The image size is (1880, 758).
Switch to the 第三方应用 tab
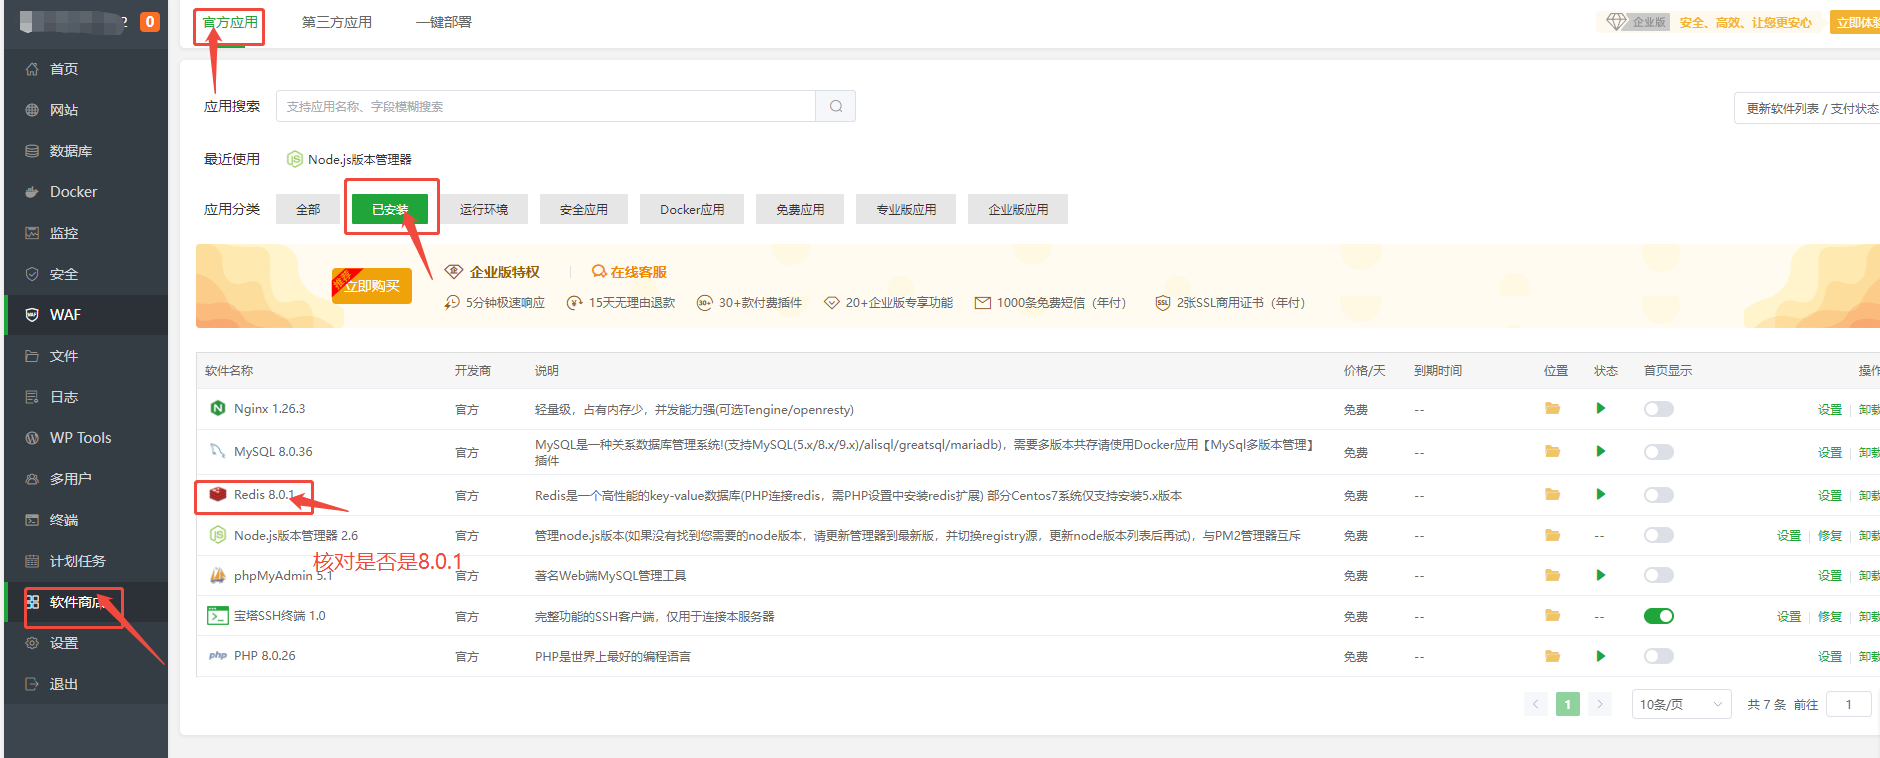(337, 22)
